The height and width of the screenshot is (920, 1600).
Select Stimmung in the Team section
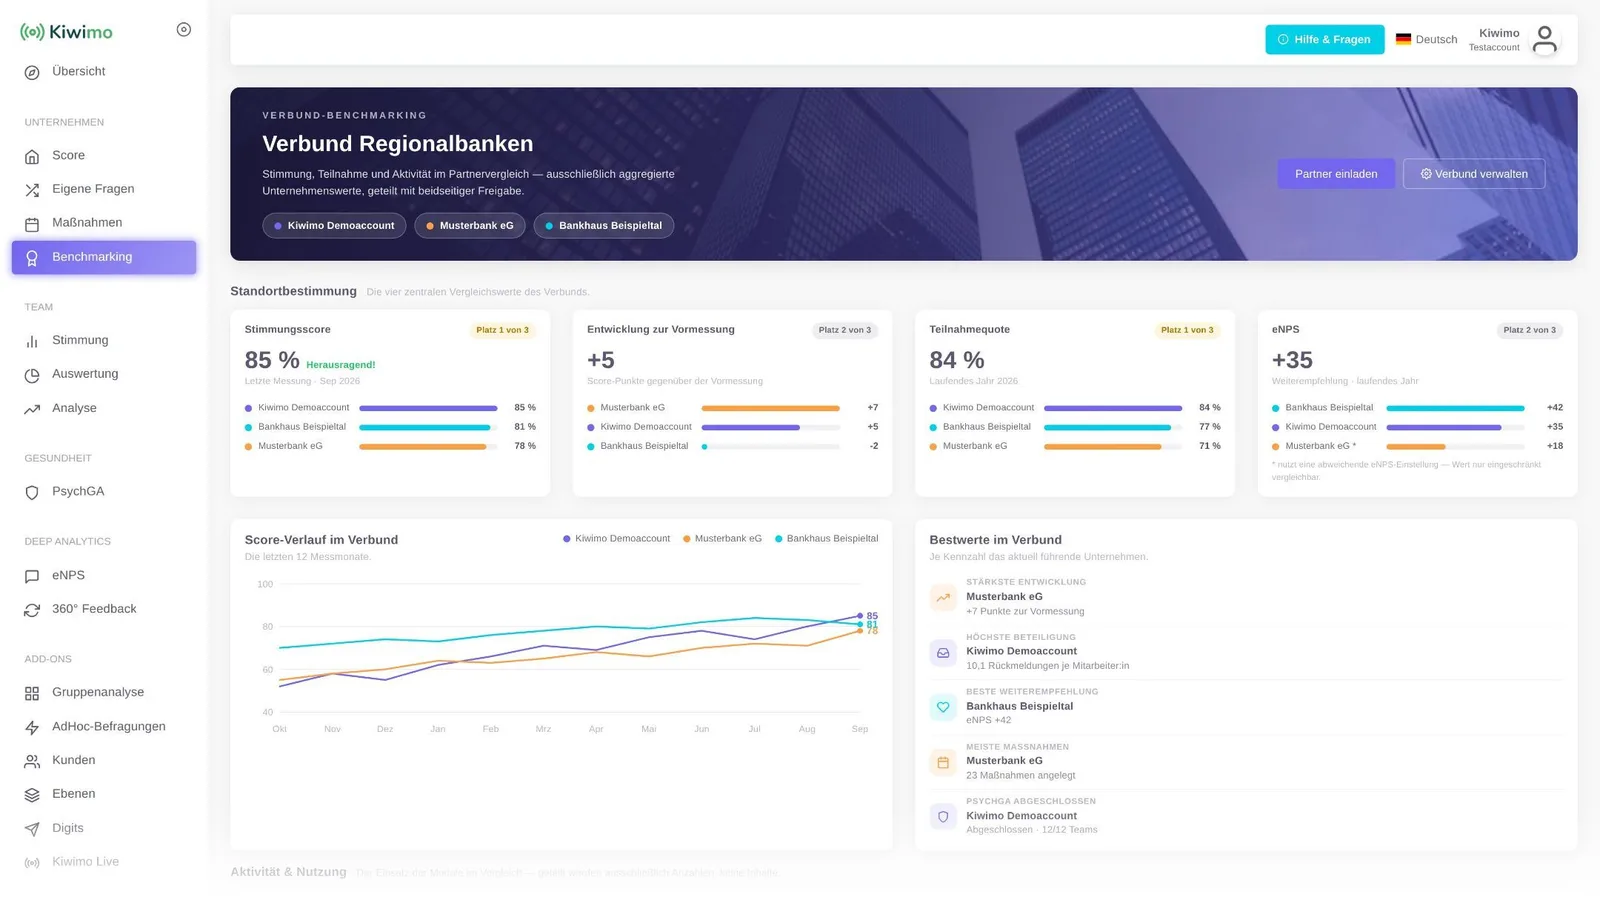point(104,340)
